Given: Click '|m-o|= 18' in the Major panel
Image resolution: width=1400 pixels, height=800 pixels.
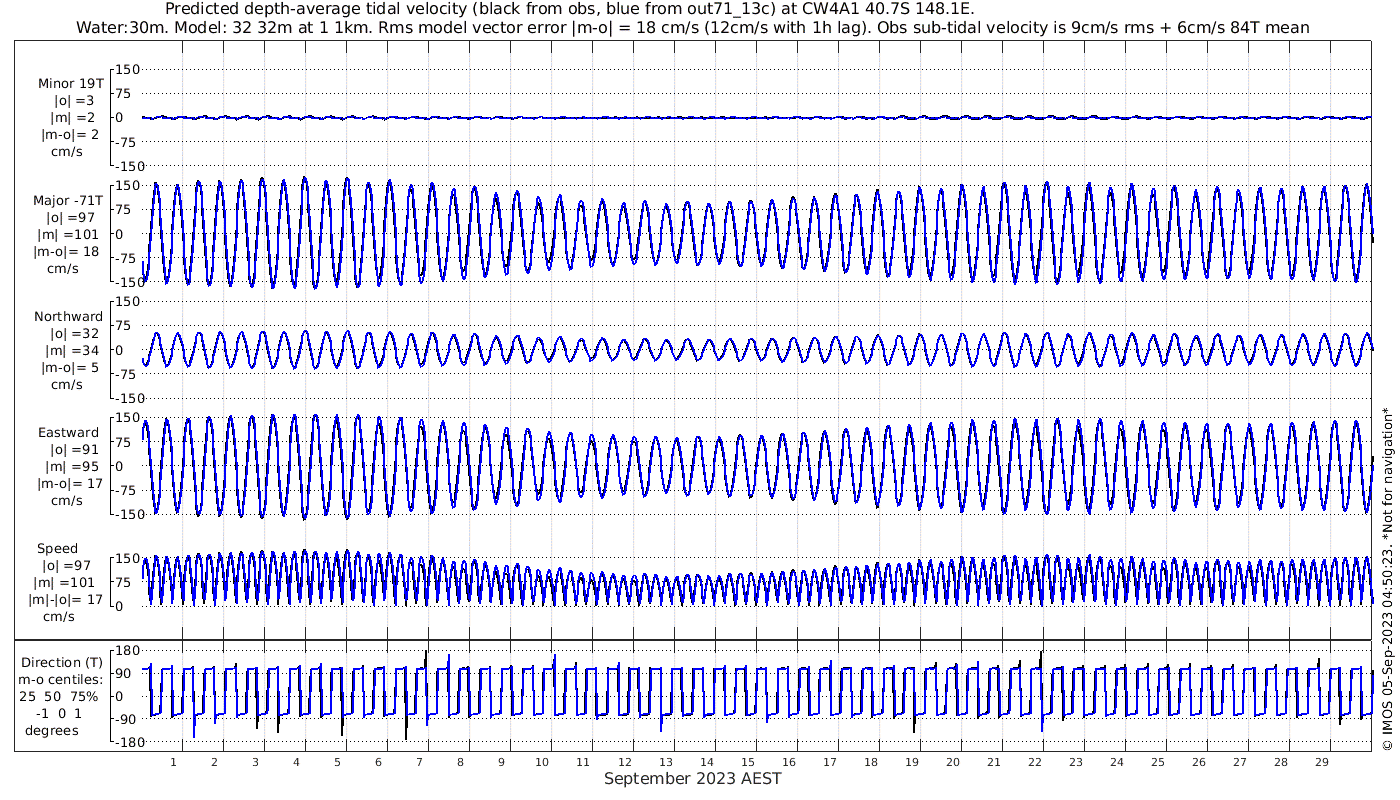Looking at the screenshot, I should pyautogui.click(x=66, y=252).
